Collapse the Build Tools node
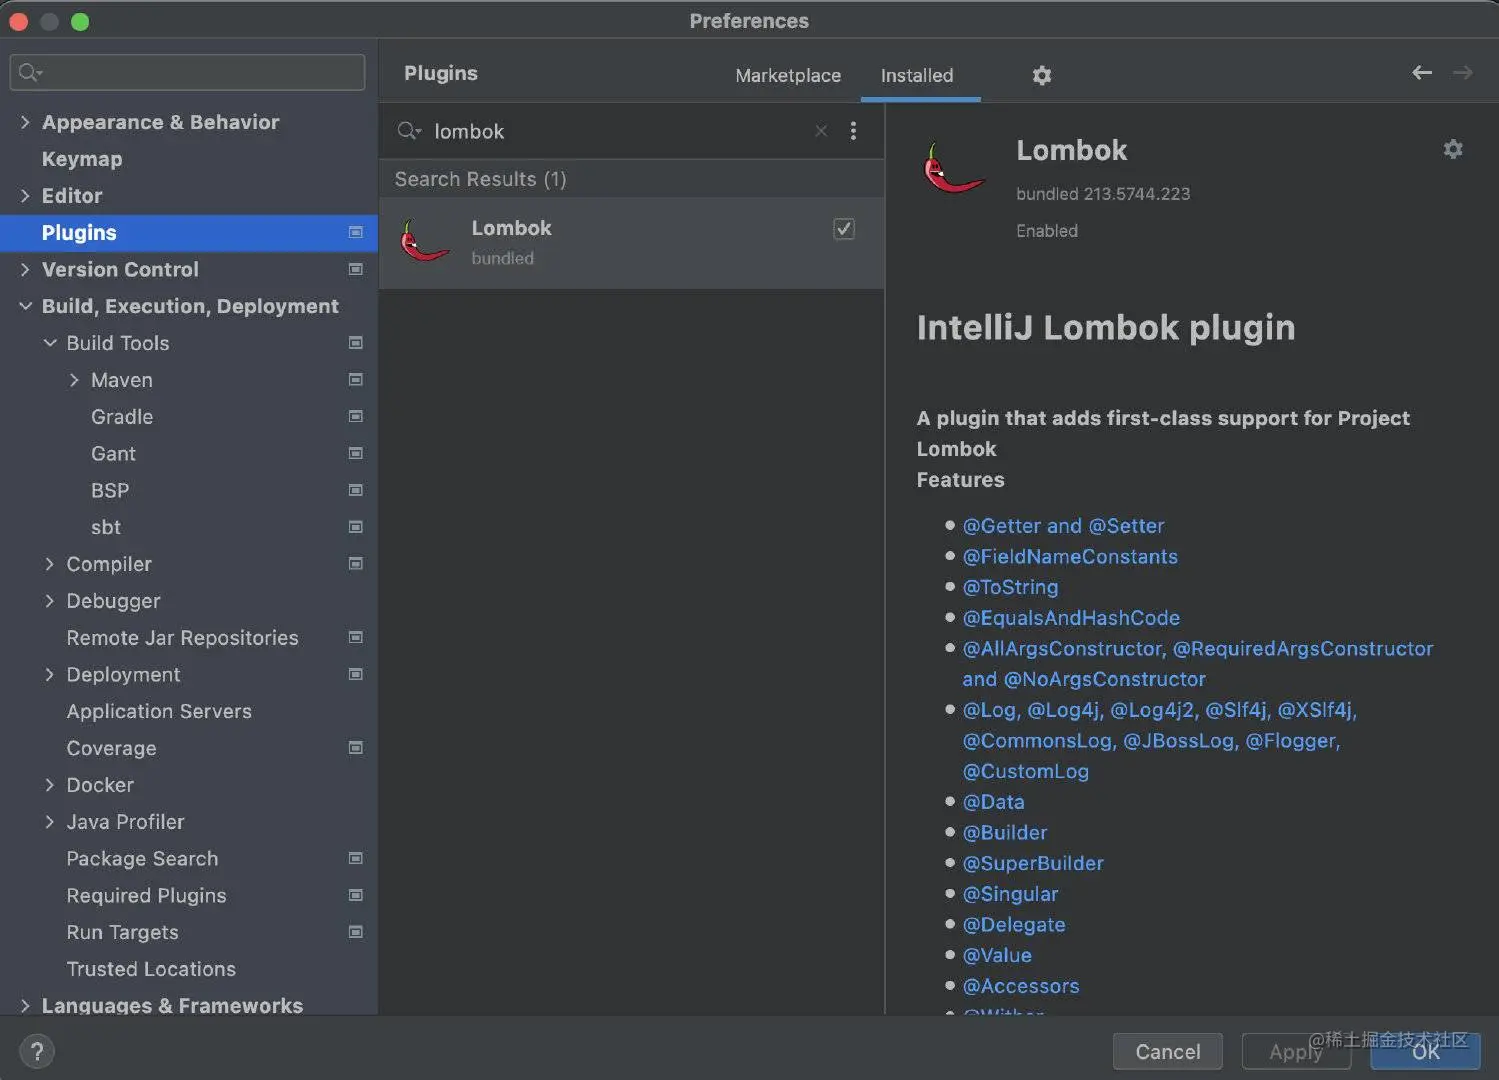The image size is (1499, 1080). click(x=50, y=343)
